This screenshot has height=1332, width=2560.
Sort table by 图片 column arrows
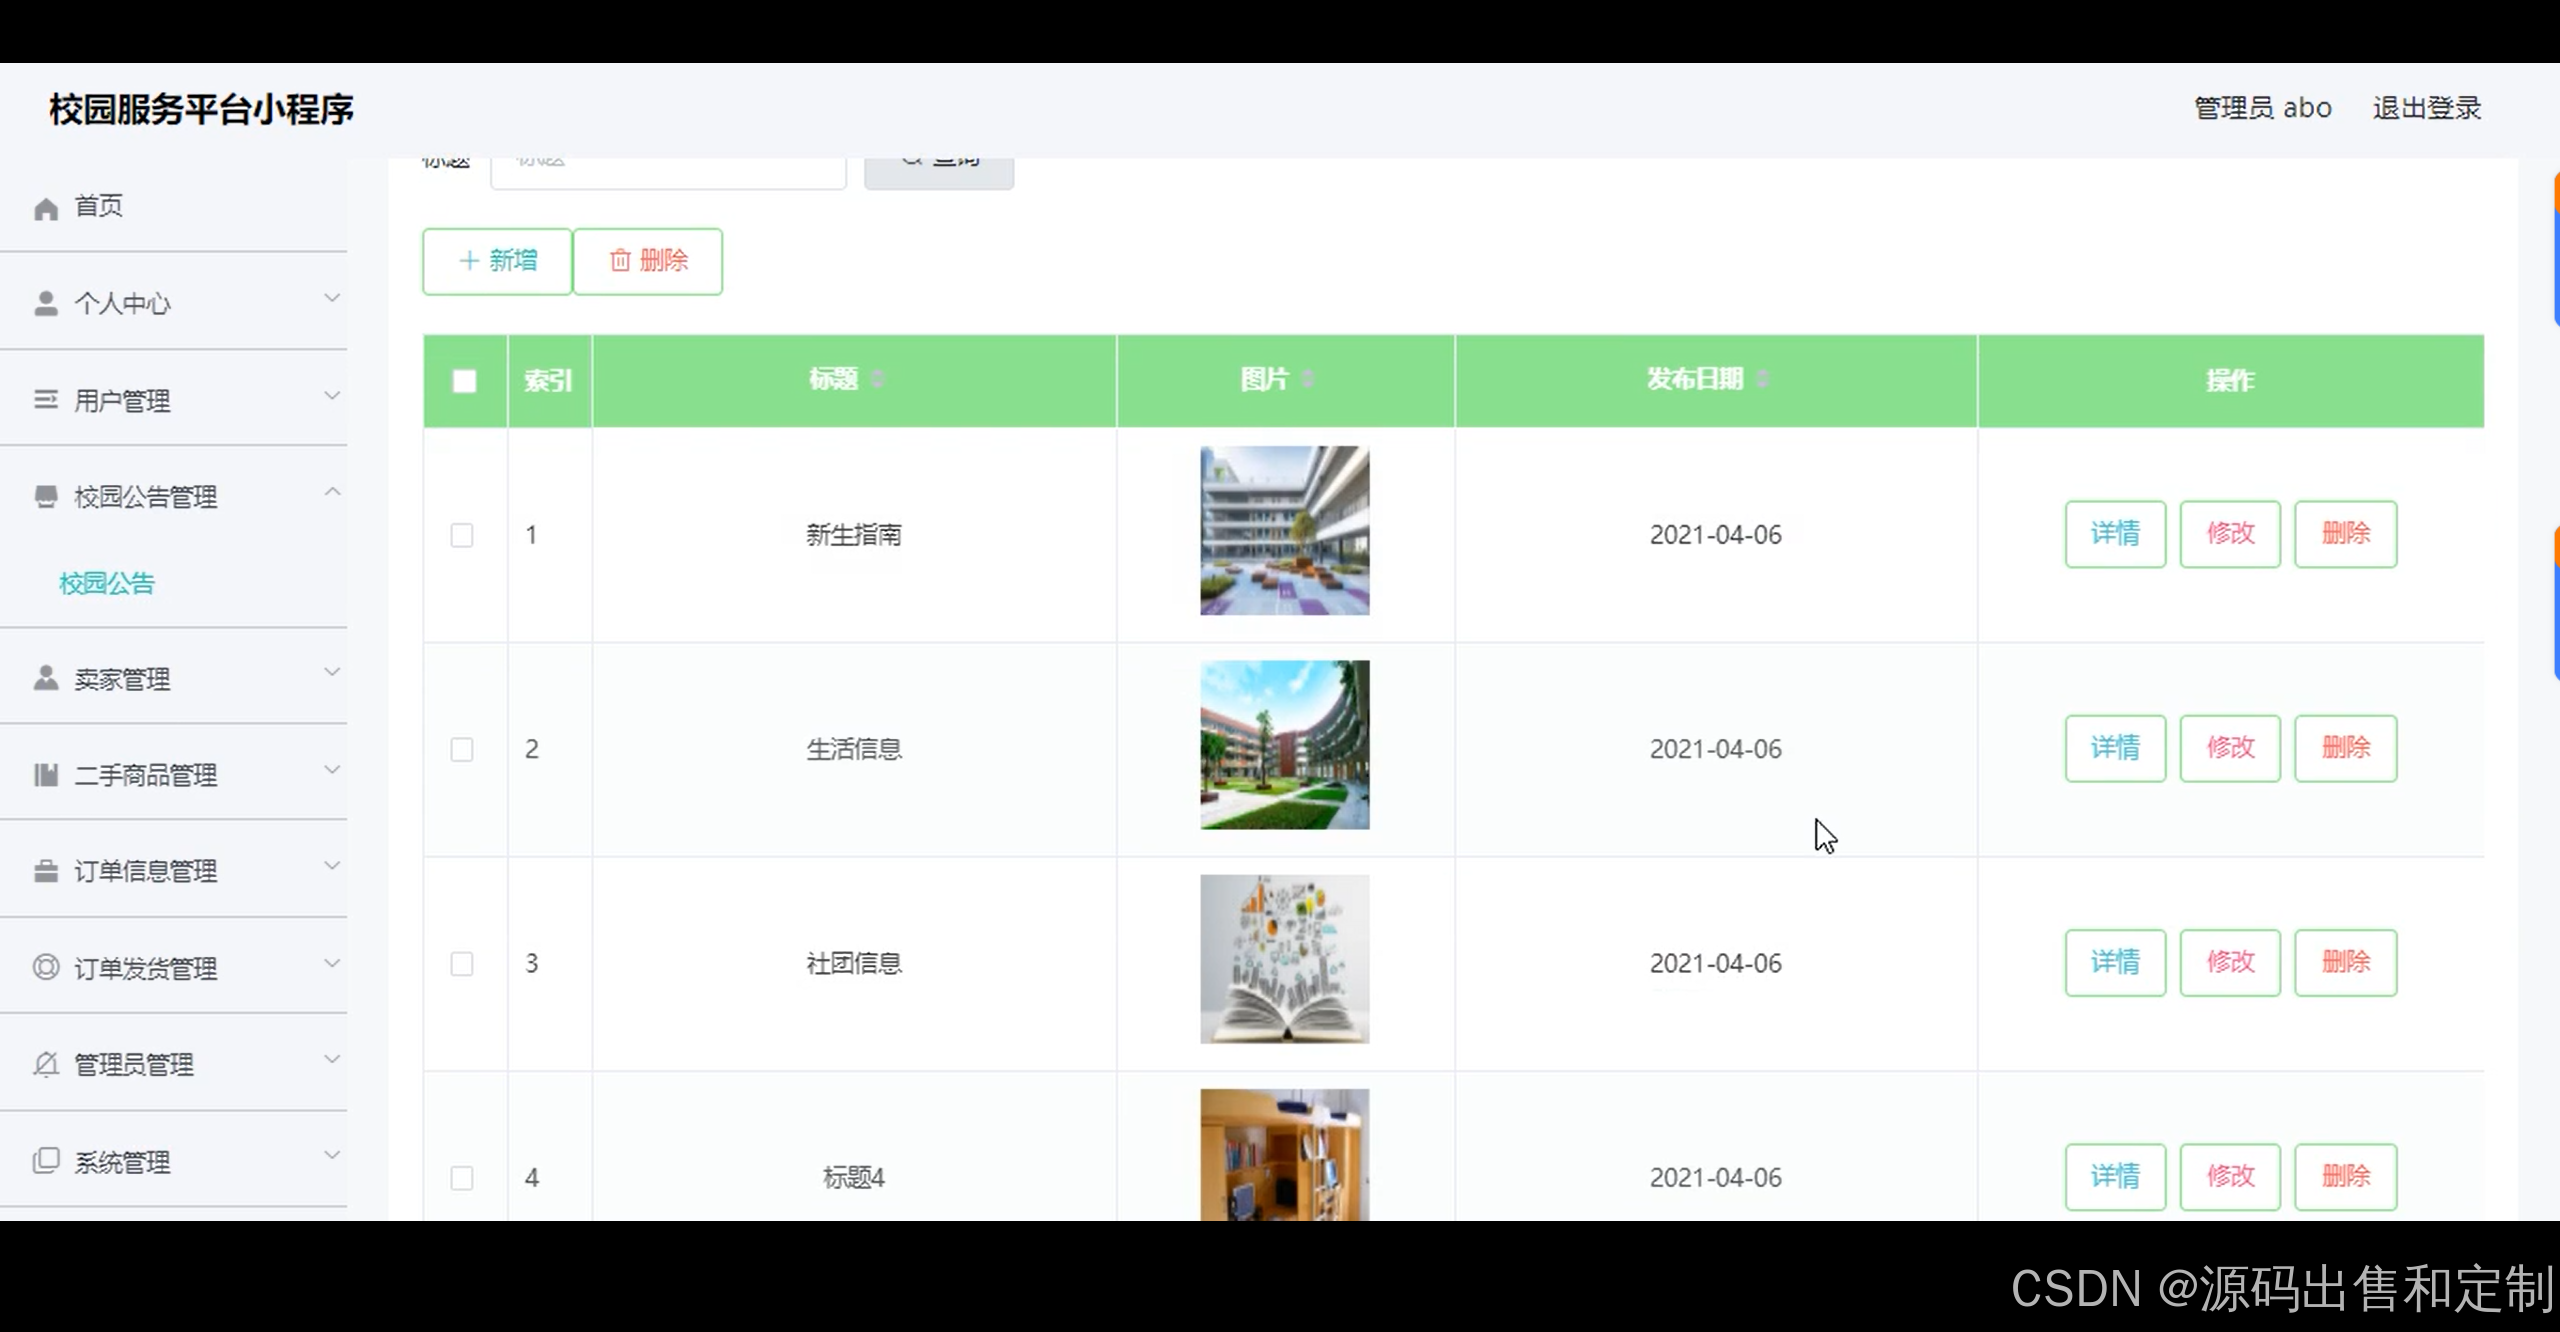tap(1308, 379)
